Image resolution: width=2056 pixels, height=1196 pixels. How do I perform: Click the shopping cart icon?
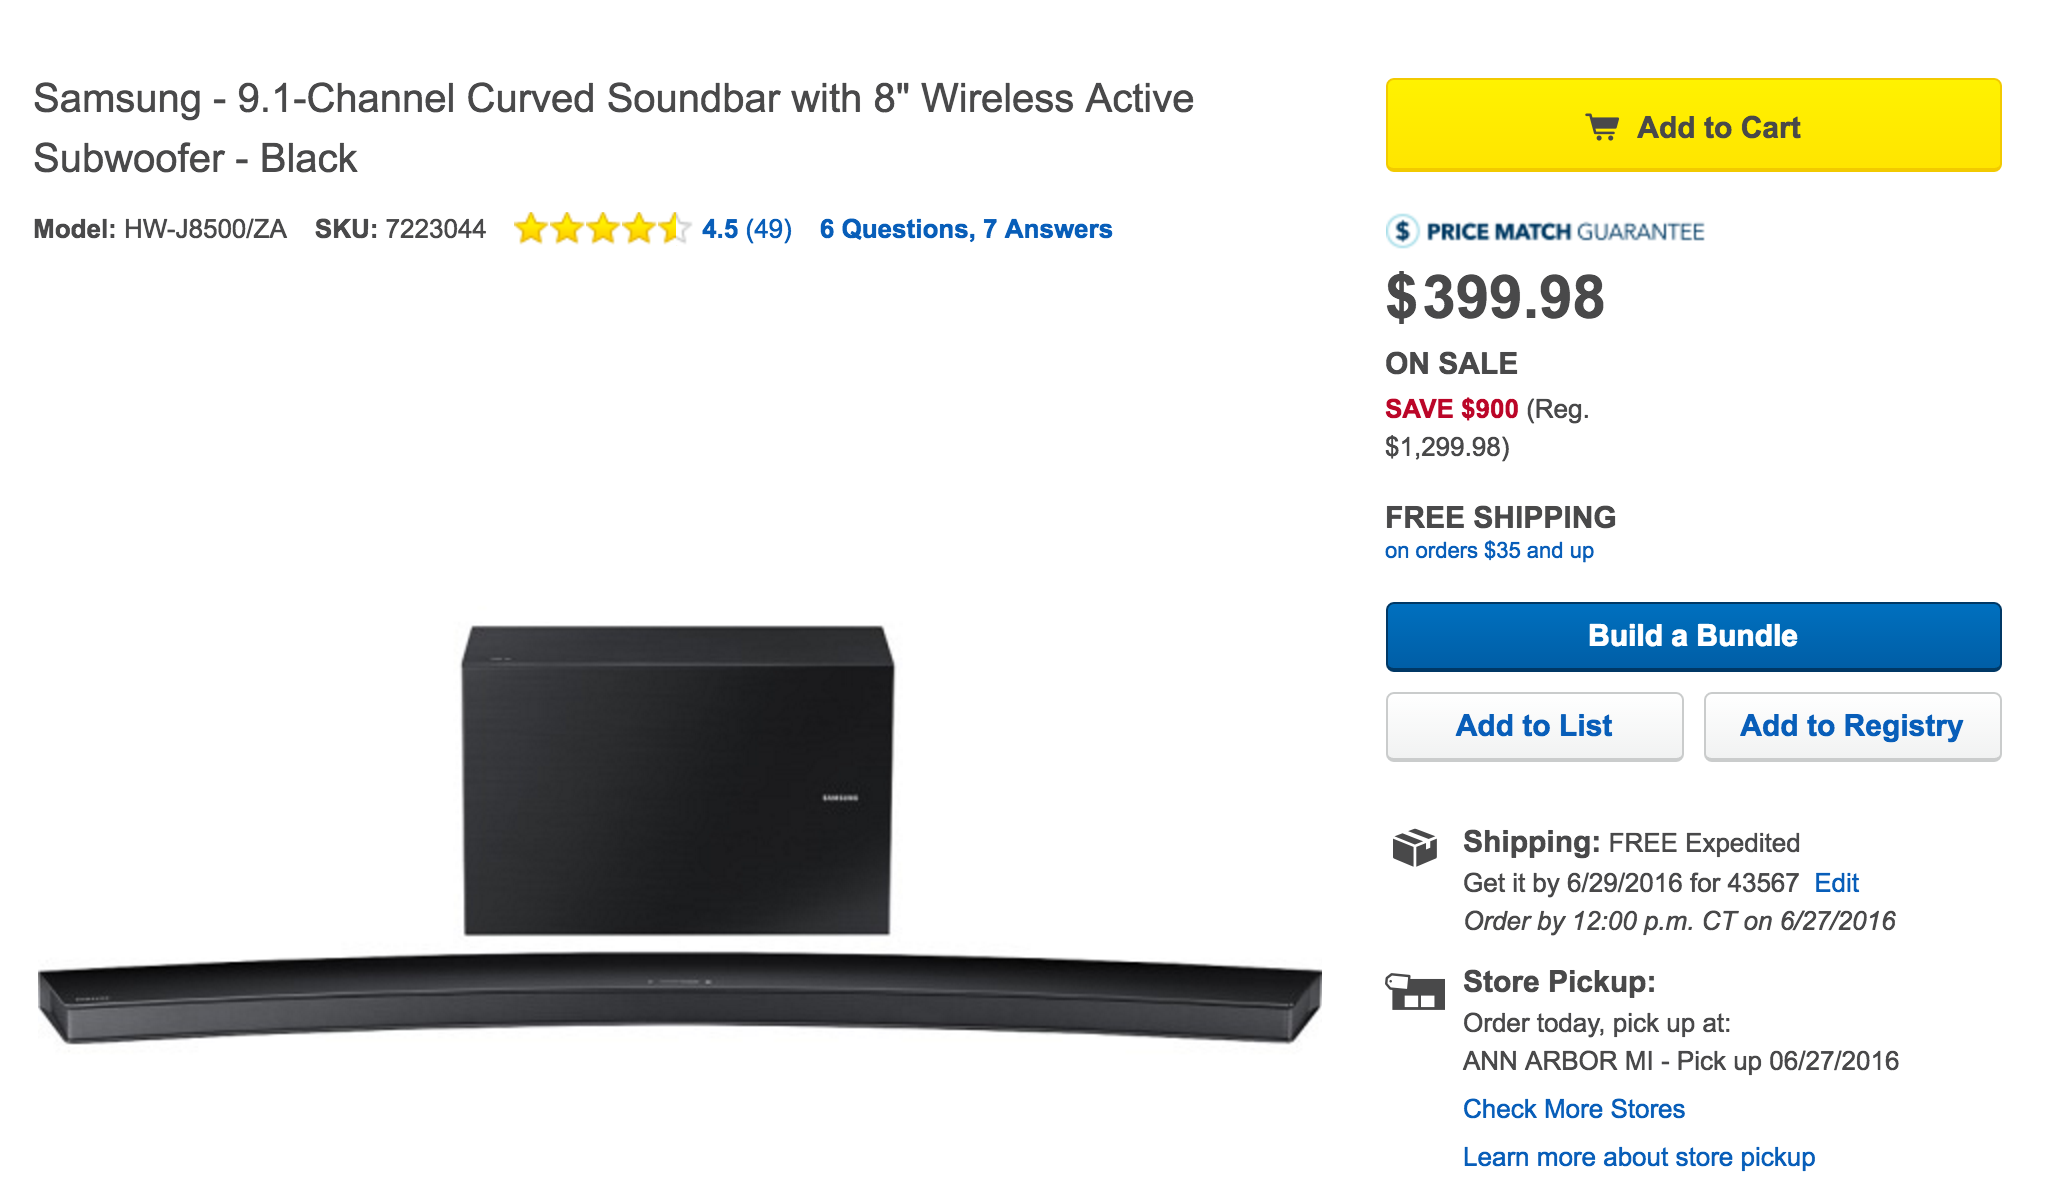point(1602,128)
